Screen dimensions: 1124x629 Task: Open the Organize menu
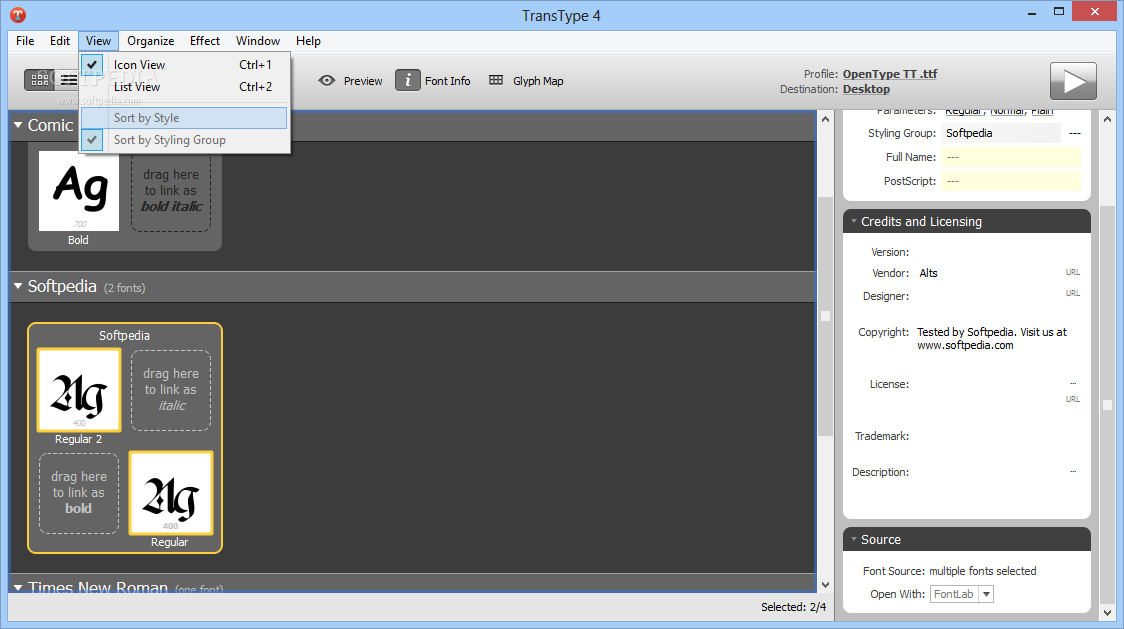pos(151,41)
